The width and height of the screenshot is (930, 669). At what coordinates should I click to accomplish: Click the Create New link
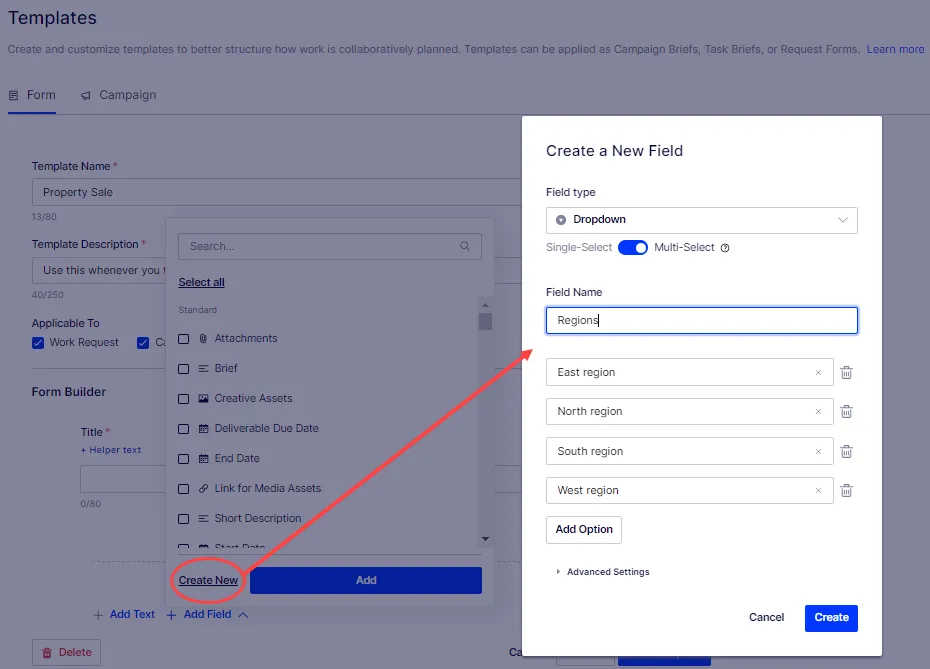[208, 580]
